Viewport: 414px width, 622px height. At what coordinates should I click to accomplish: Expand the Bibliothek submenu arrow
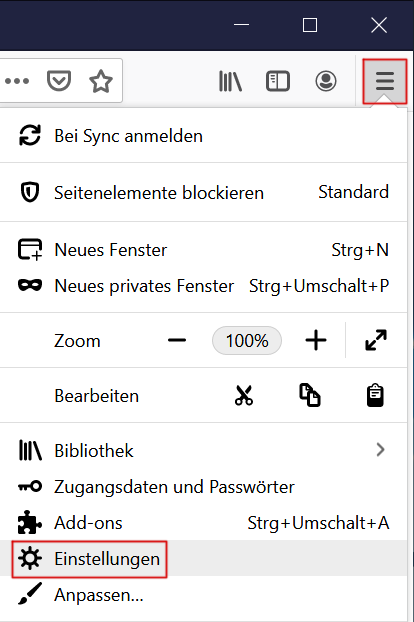coord(380,450)
